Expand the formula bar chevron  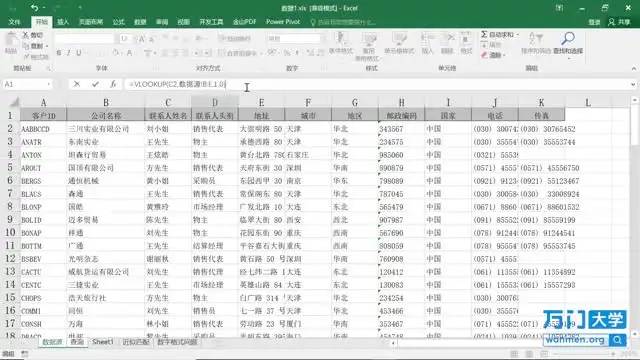coord(633,84)
